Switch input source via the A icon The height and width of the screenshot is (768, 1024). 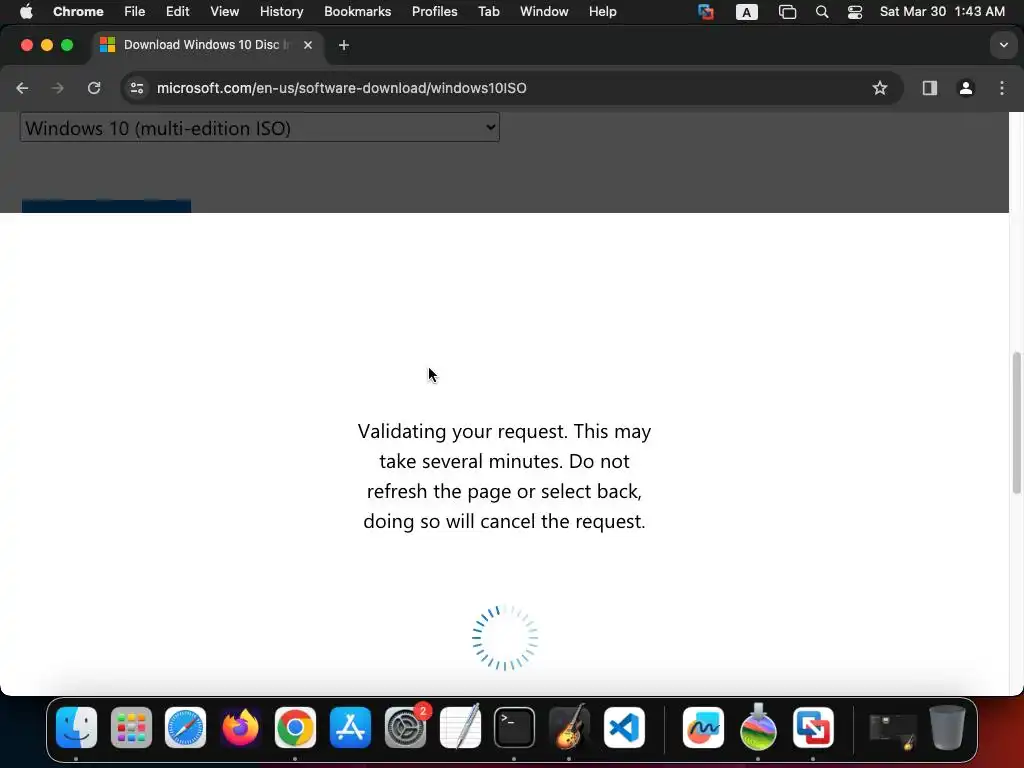[746, 12]
